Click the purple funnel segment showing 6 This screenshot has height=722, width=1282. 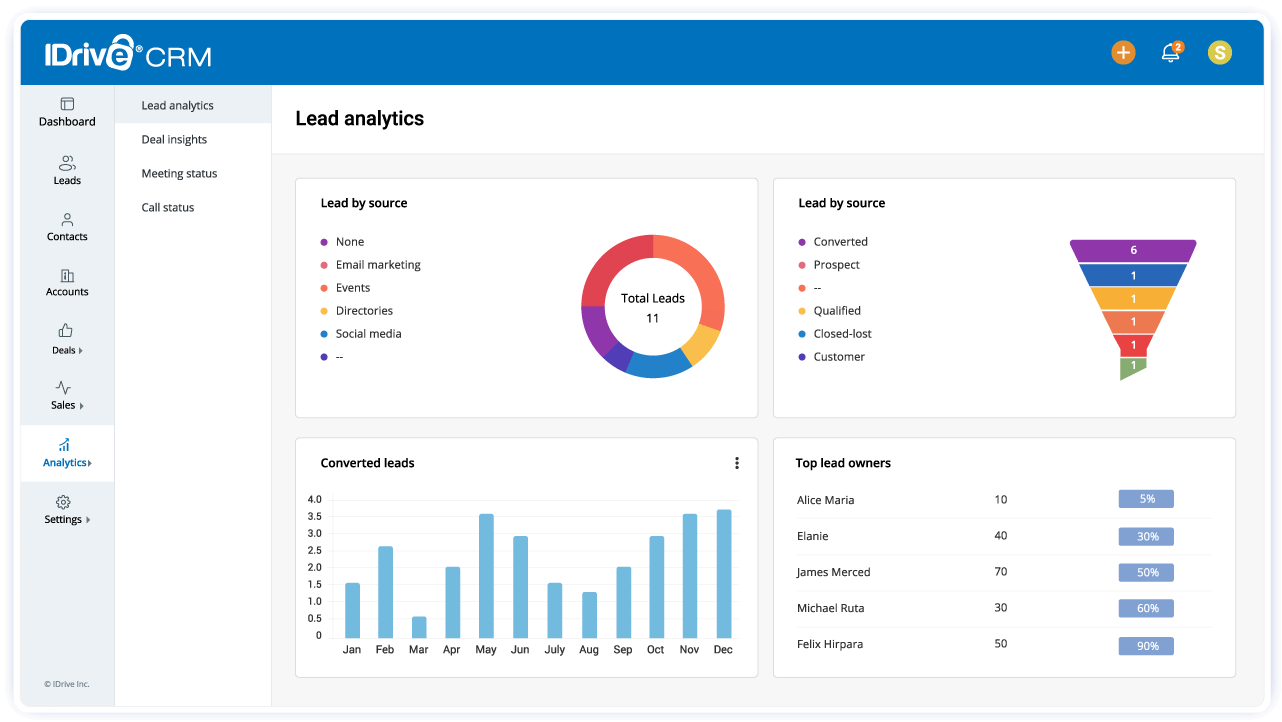(1133, 250)
